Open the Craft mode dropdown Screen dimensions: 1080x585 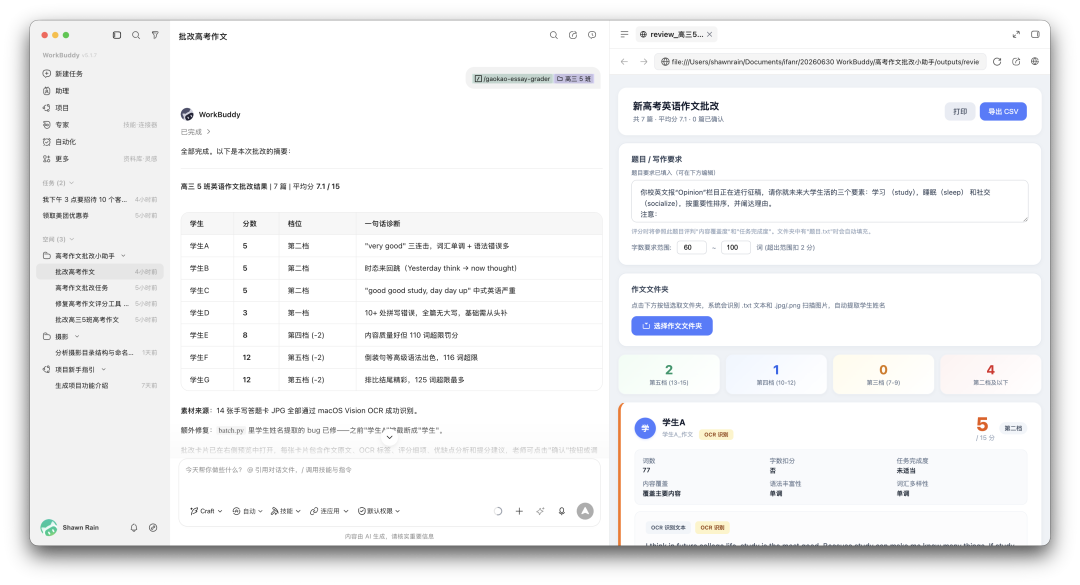point(207,511)
